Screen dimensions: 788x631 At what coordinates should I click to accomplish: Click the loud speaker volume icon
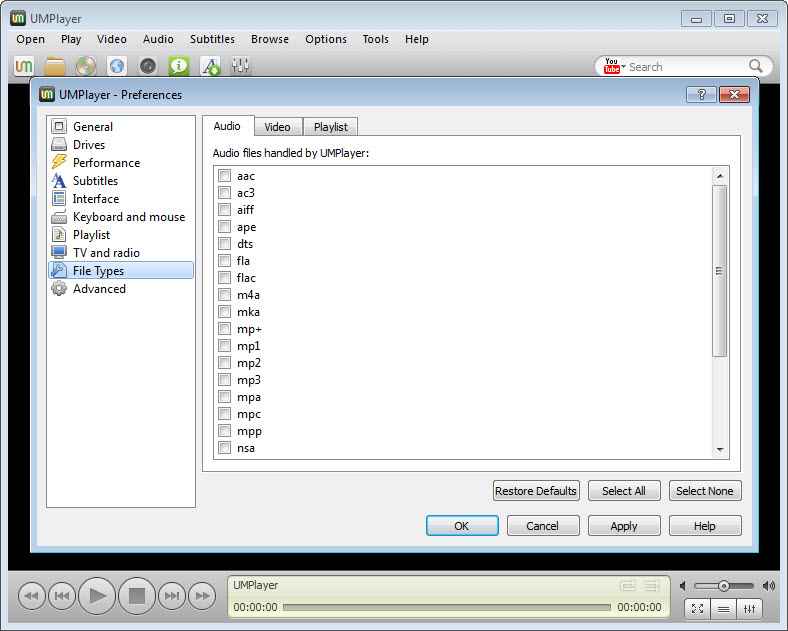point(769,586)
